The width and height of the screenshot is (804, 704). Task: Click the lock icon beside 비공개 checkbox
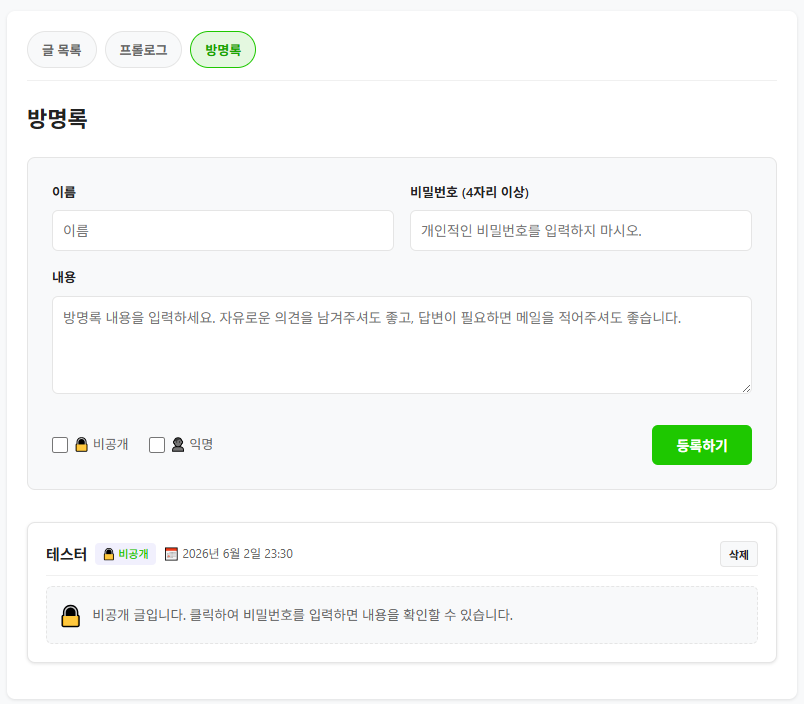pos(82,445)
